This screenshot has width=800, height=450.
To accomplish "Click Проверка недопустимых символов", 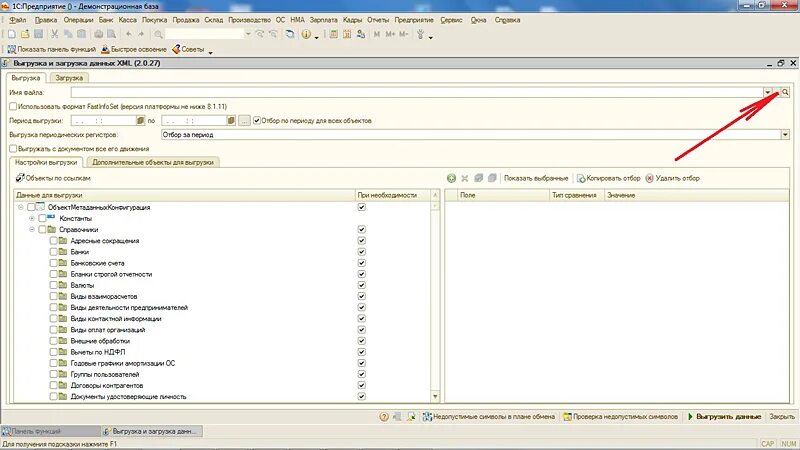I will point(620,417).
